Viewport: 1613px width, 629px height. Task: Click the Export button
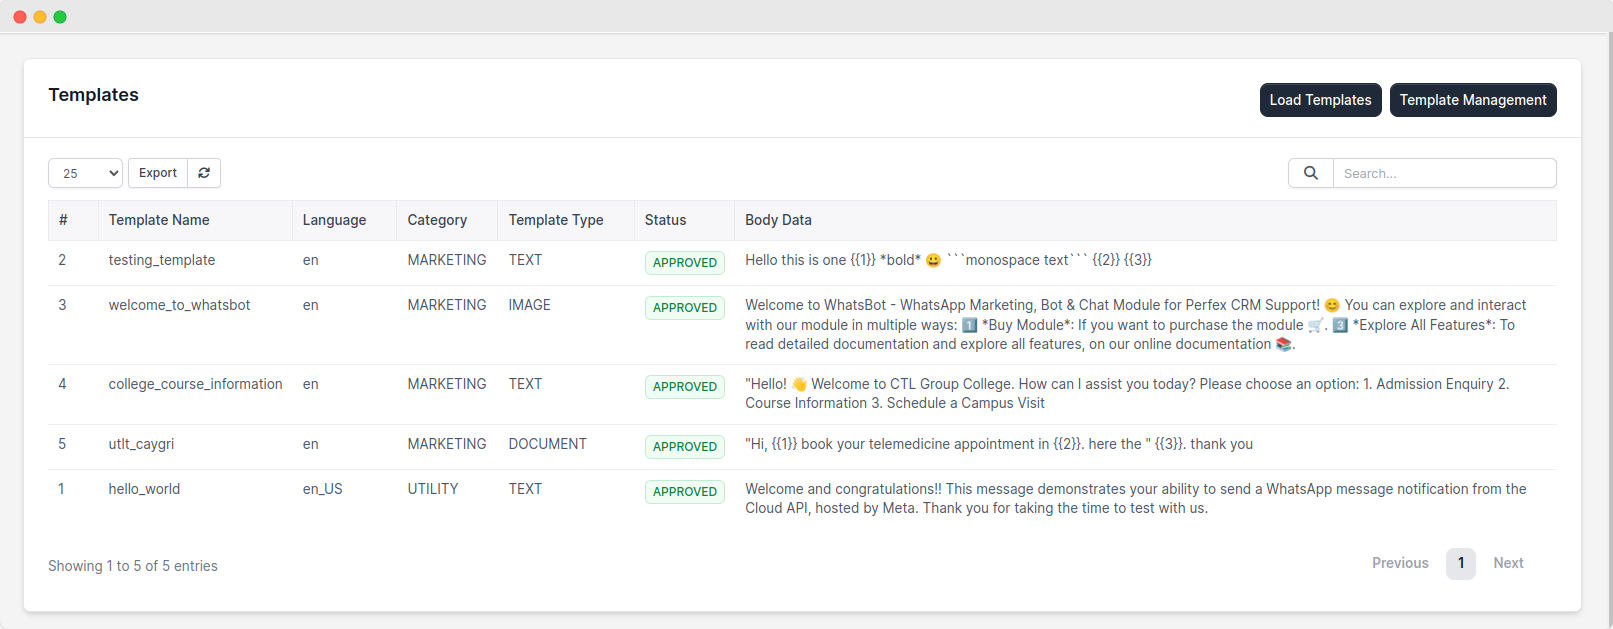pyautogui.click(x=158, y=173)
